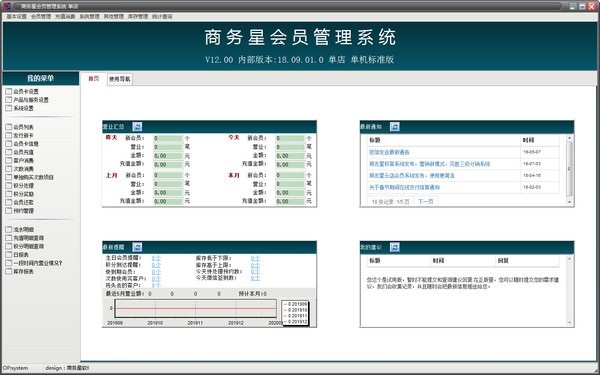
Task: Go to 下一页 of notifications
Action: click(426, 201)
